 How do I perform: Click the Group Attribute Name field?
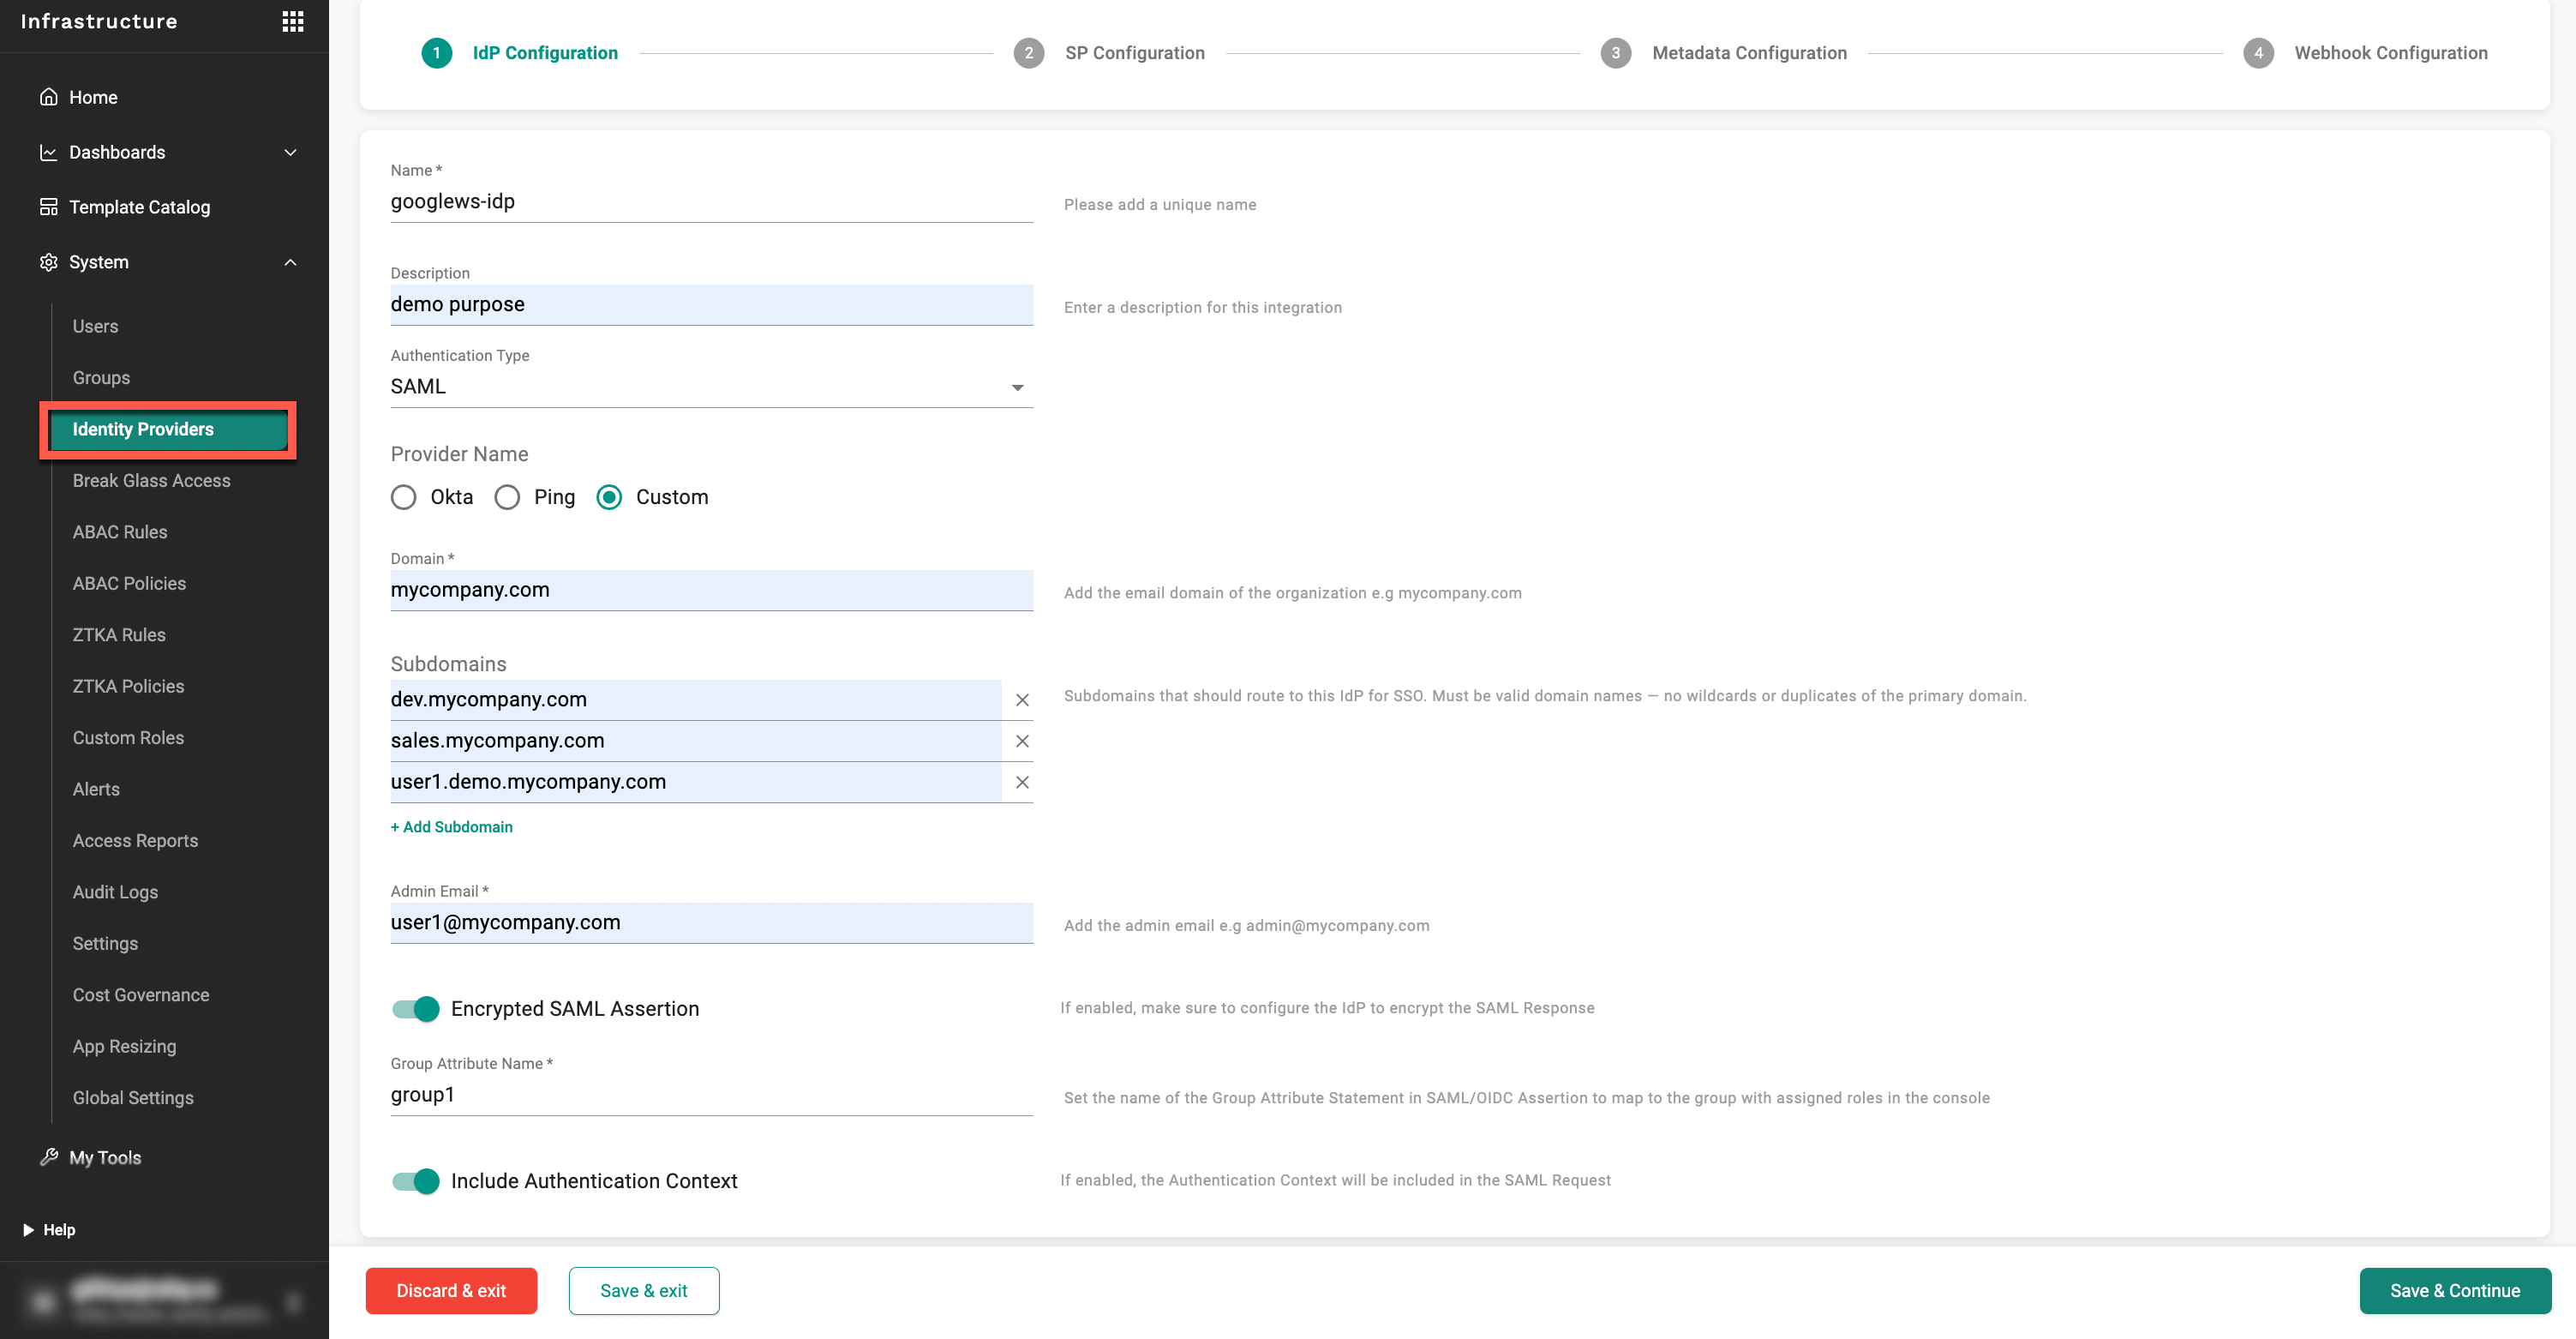click(x=711, y=1095)
